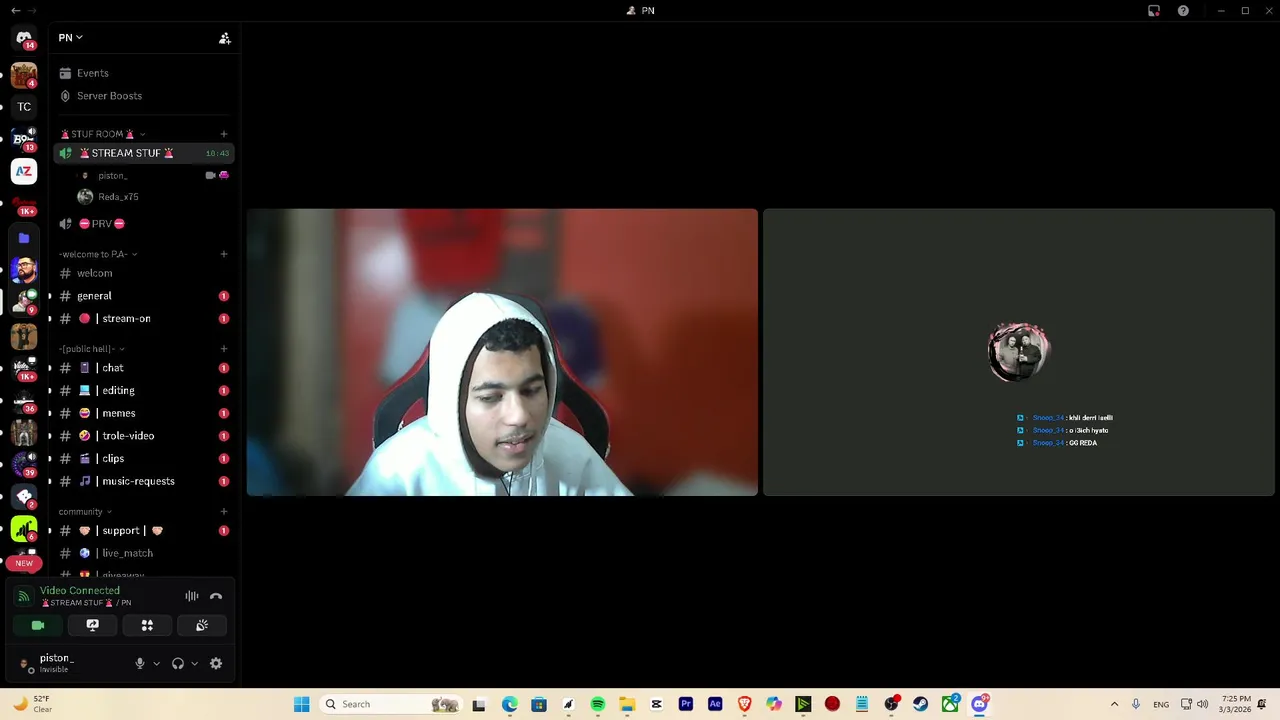The height and width of the screenshot is (720, 1280).
Task: Toggle camera in voice panel
Action: click(x=38, y=625)
